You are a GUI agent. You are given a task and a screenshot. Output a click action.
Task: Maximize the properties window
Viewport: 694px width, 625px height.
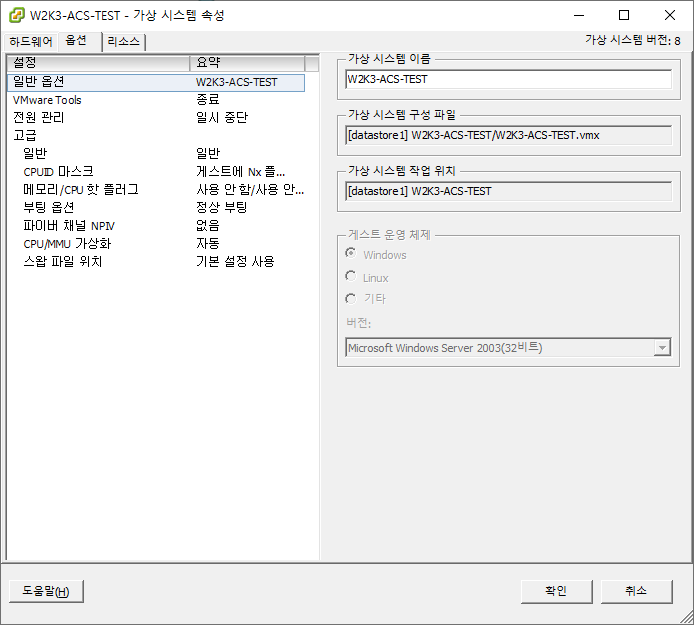624,15
